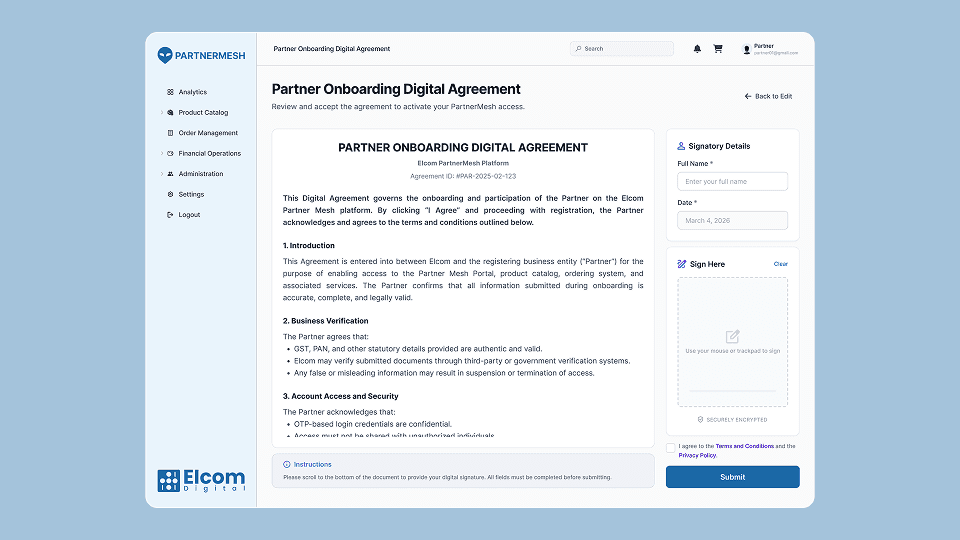Viewport: 960px width, 540px height.
Task: Click the Search box in header
Action: tap(622, 49)
